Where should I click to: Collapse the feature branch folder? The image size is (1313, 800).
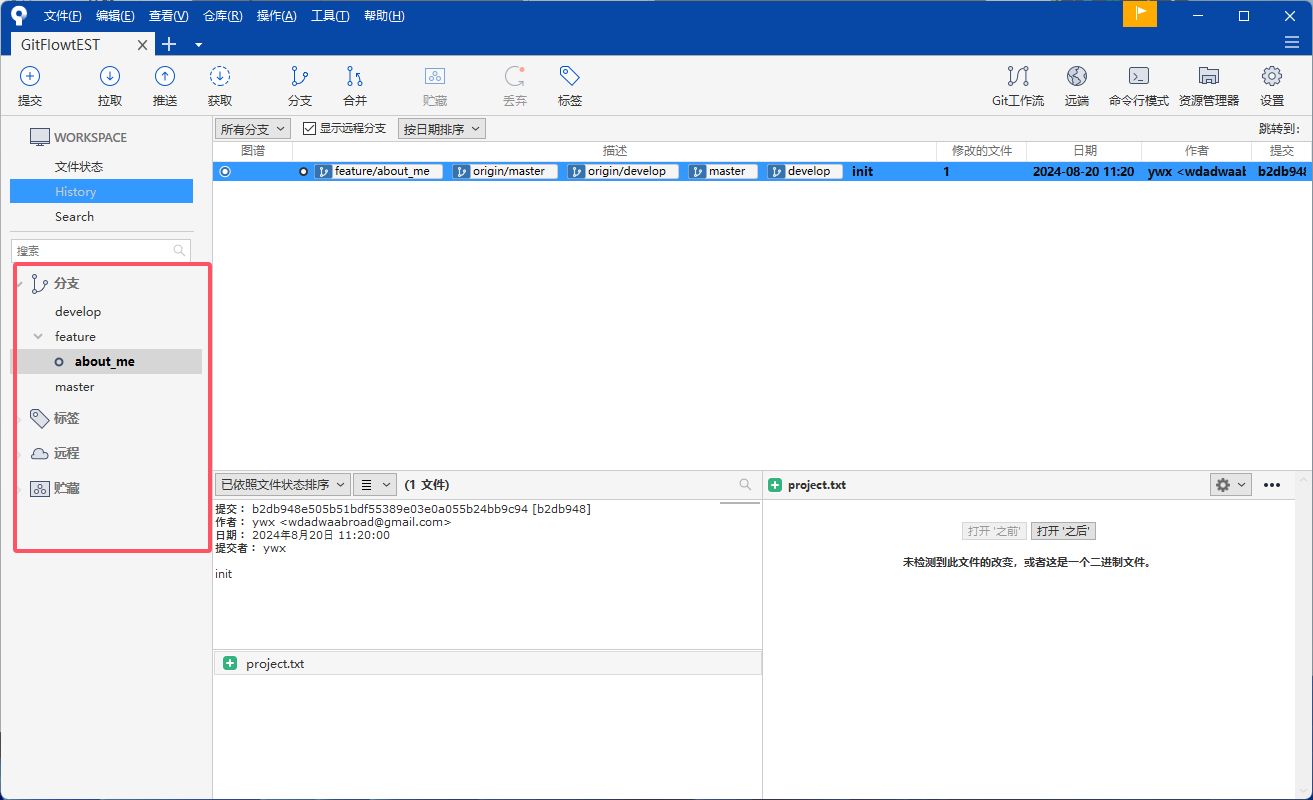38,337
